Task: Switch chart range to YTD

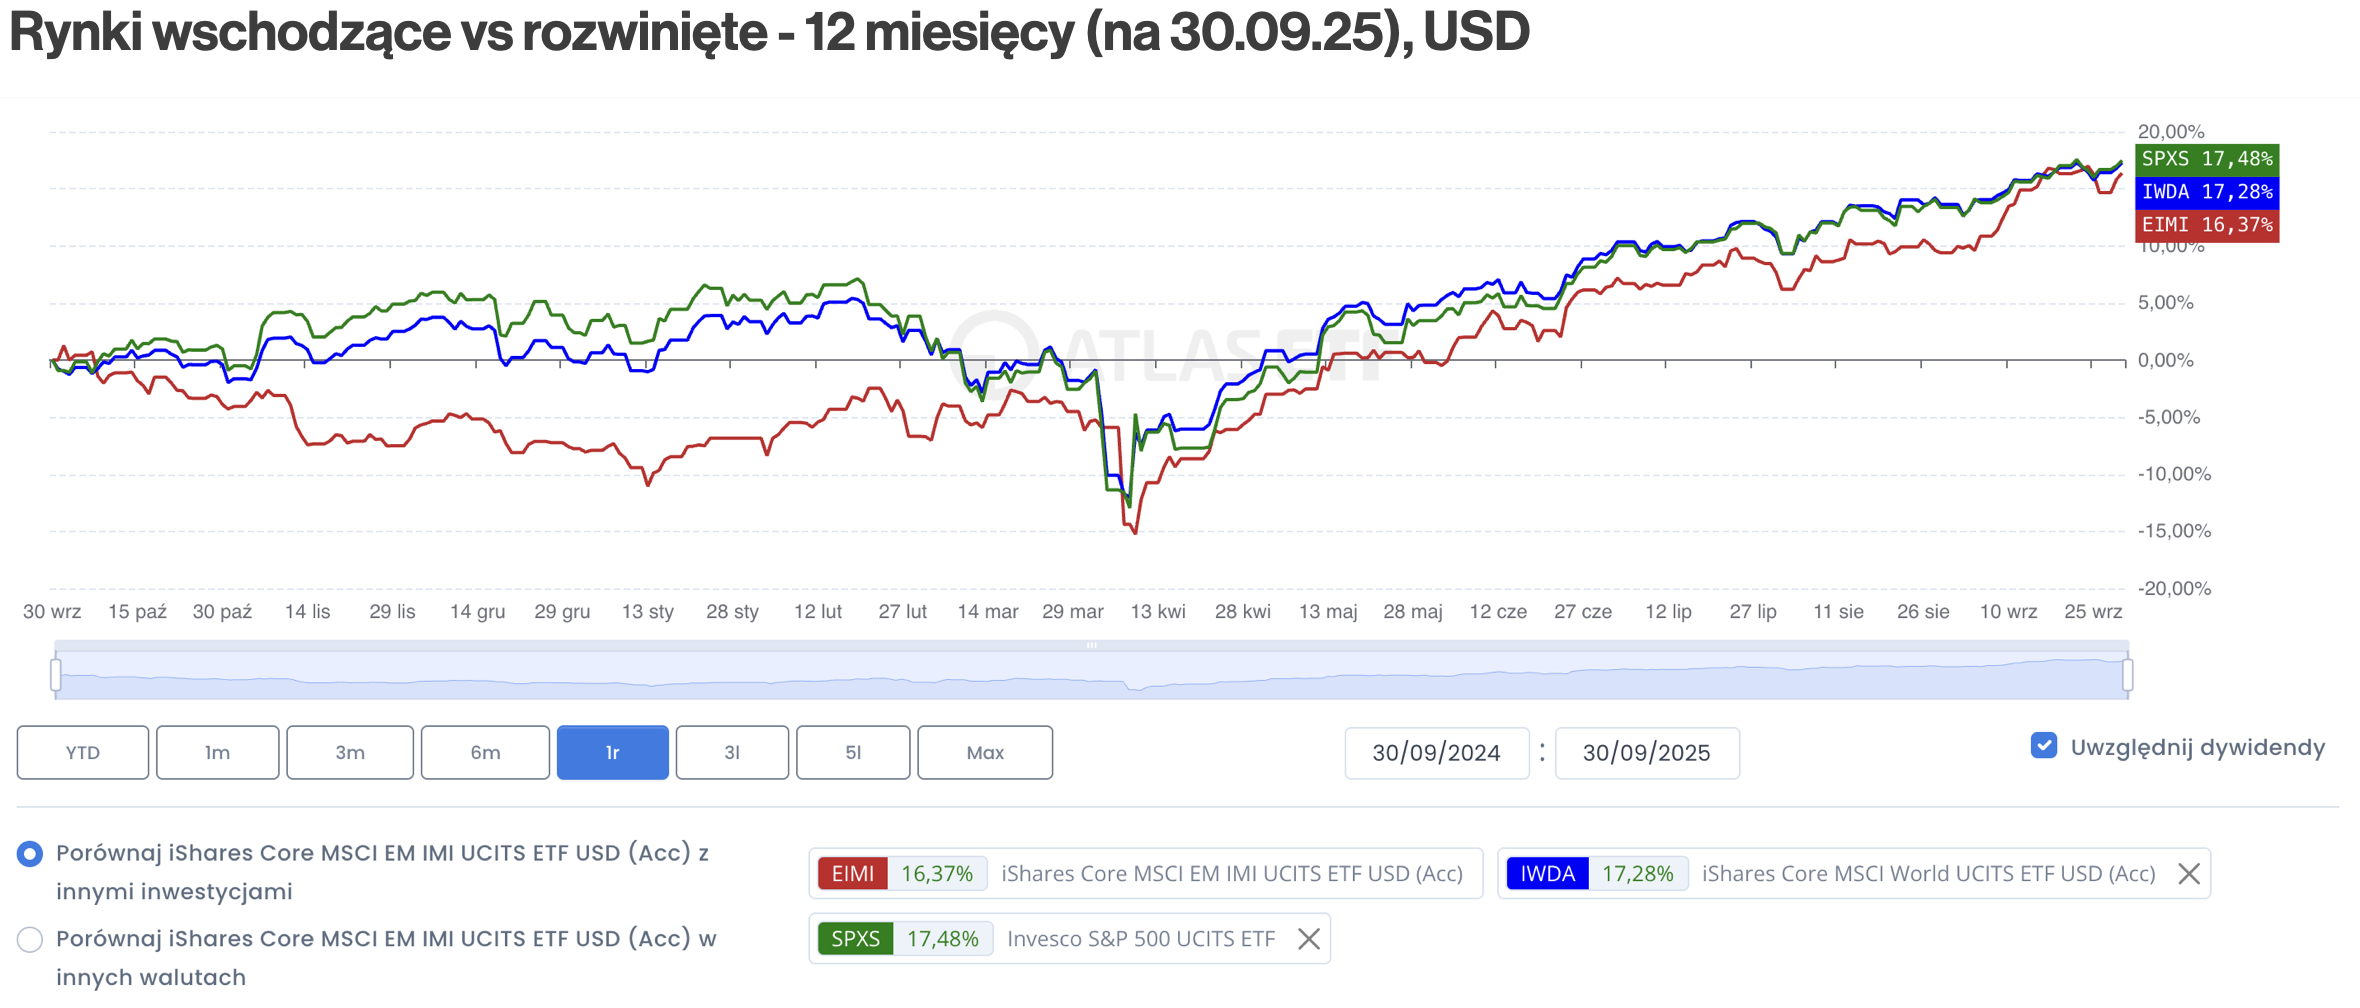Action: tap(83, 753)
